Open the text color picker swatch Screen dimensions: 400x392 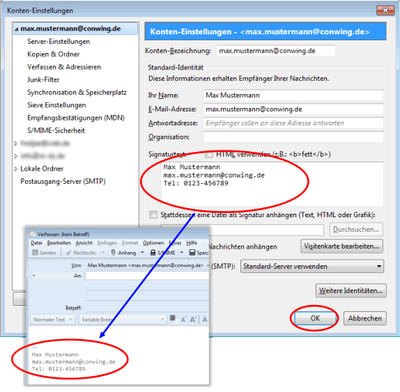[173, 318]
